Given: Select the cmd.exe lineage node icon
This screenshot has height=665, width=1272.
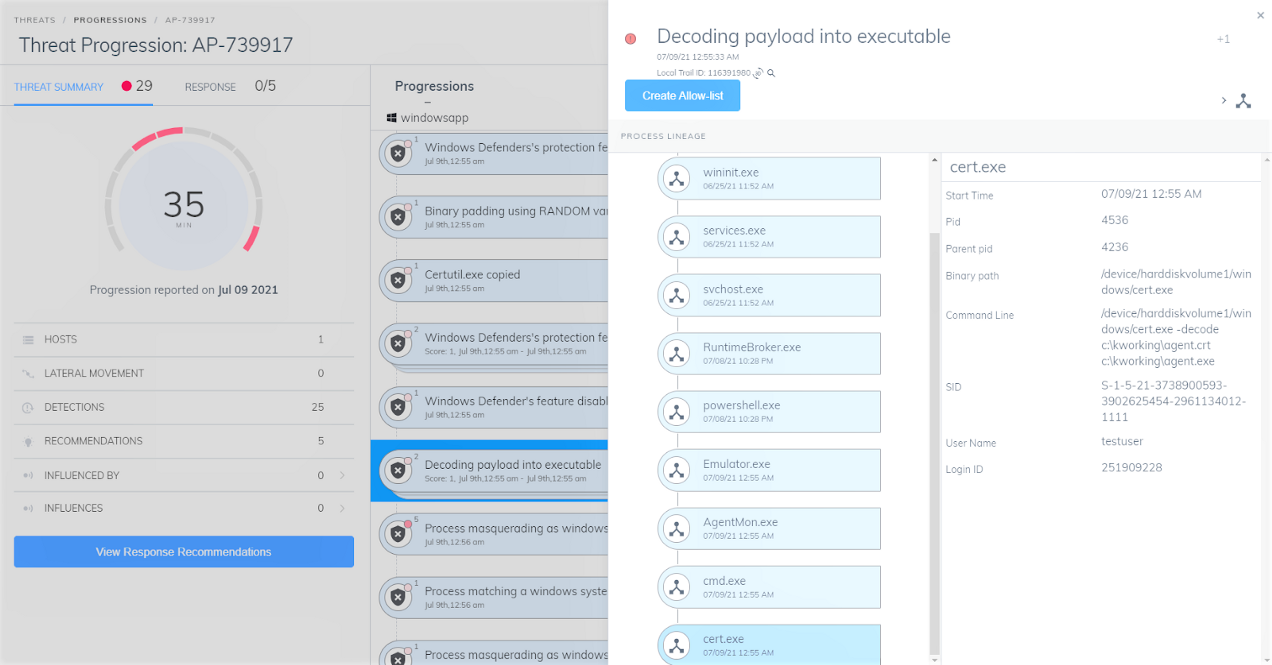Looking at the screenshot, I should pos(677,587).
